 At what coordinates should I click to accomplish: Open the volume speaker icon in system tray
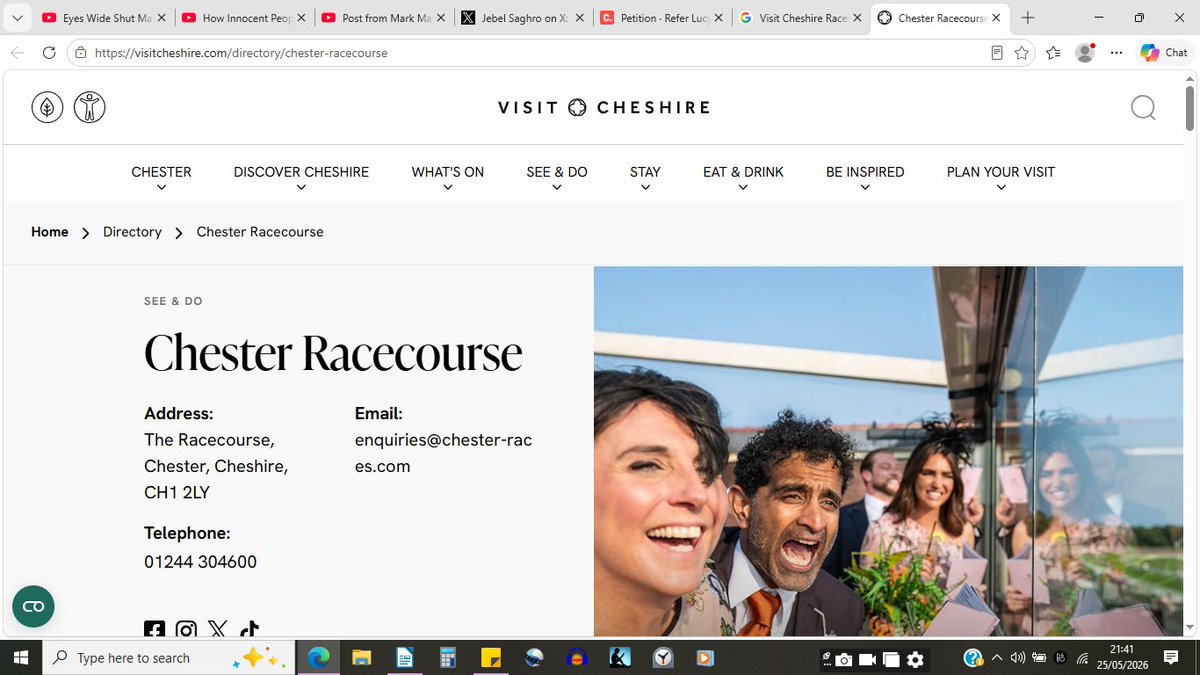[x=1018, y=658]
